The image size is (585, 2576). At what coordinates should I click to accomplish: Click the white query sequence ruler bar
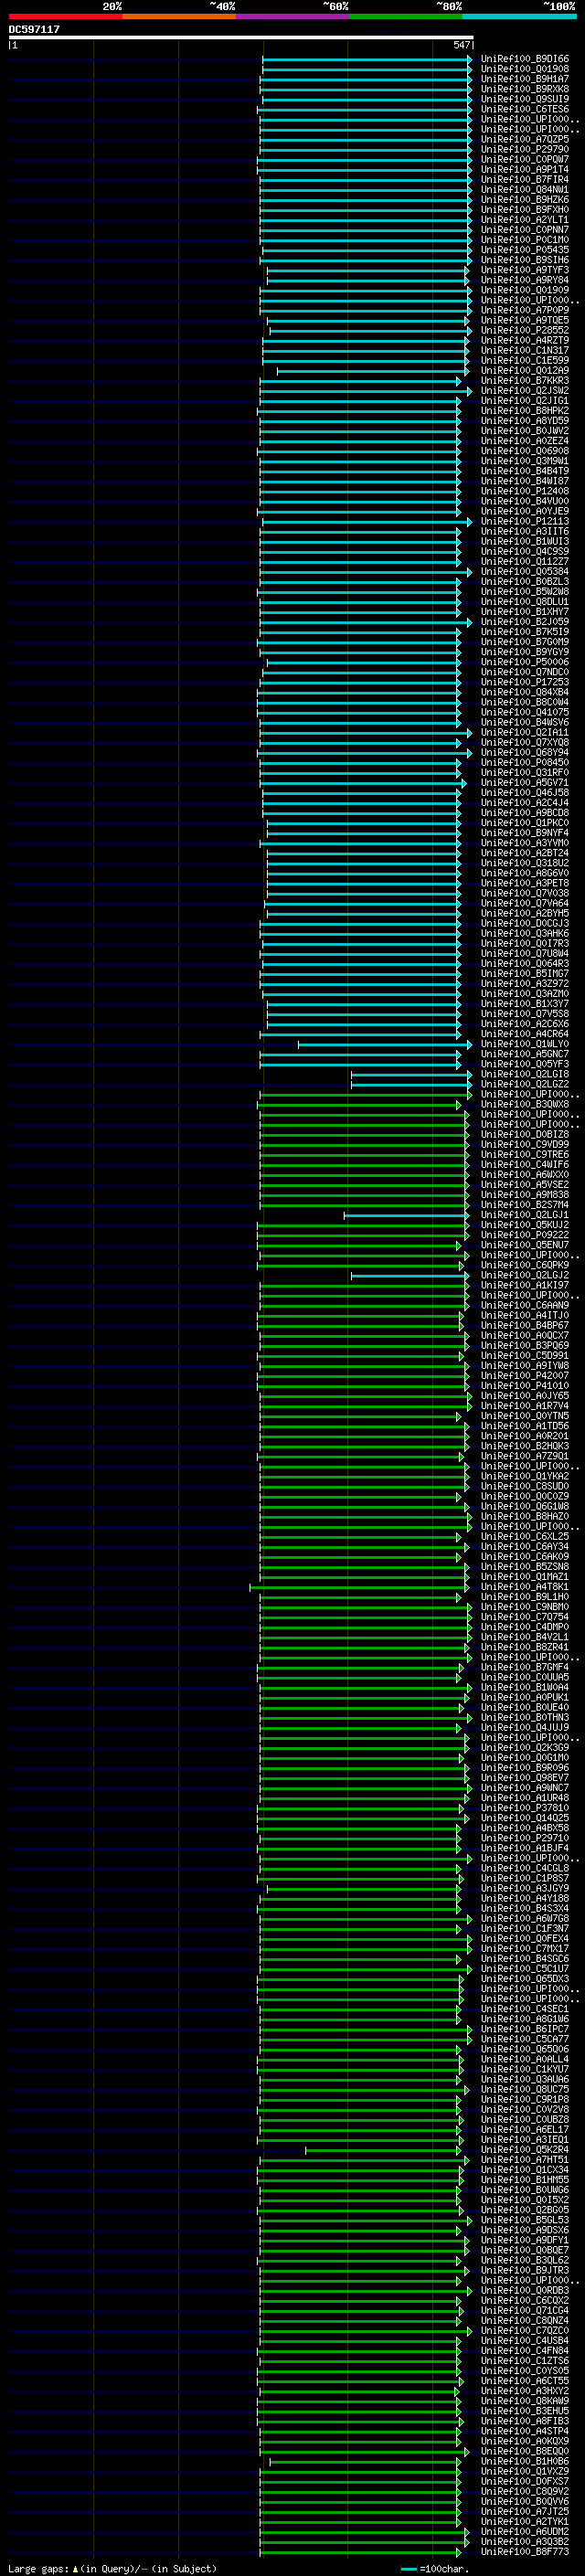240,37
